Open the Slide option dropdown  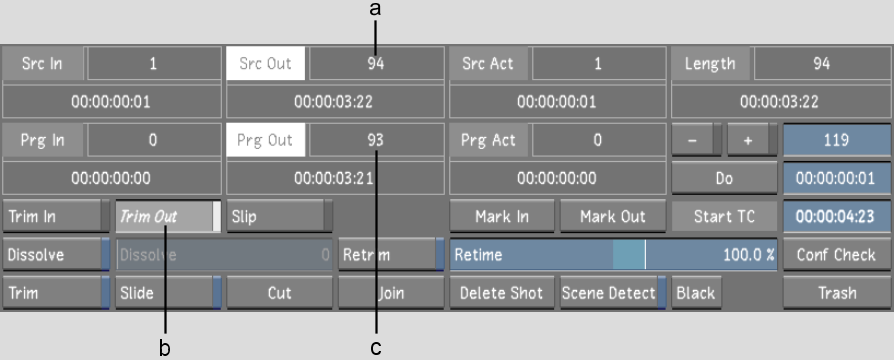click(168, 293)
